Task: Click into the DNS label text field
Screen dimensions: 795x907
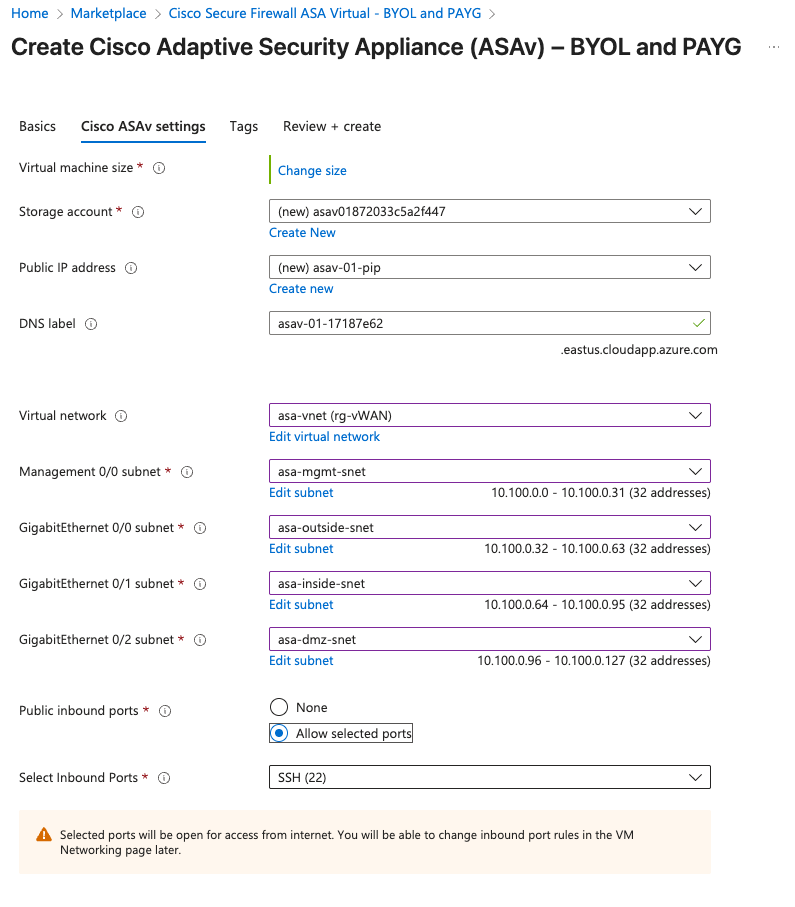Action: click(x=478, y=324)
